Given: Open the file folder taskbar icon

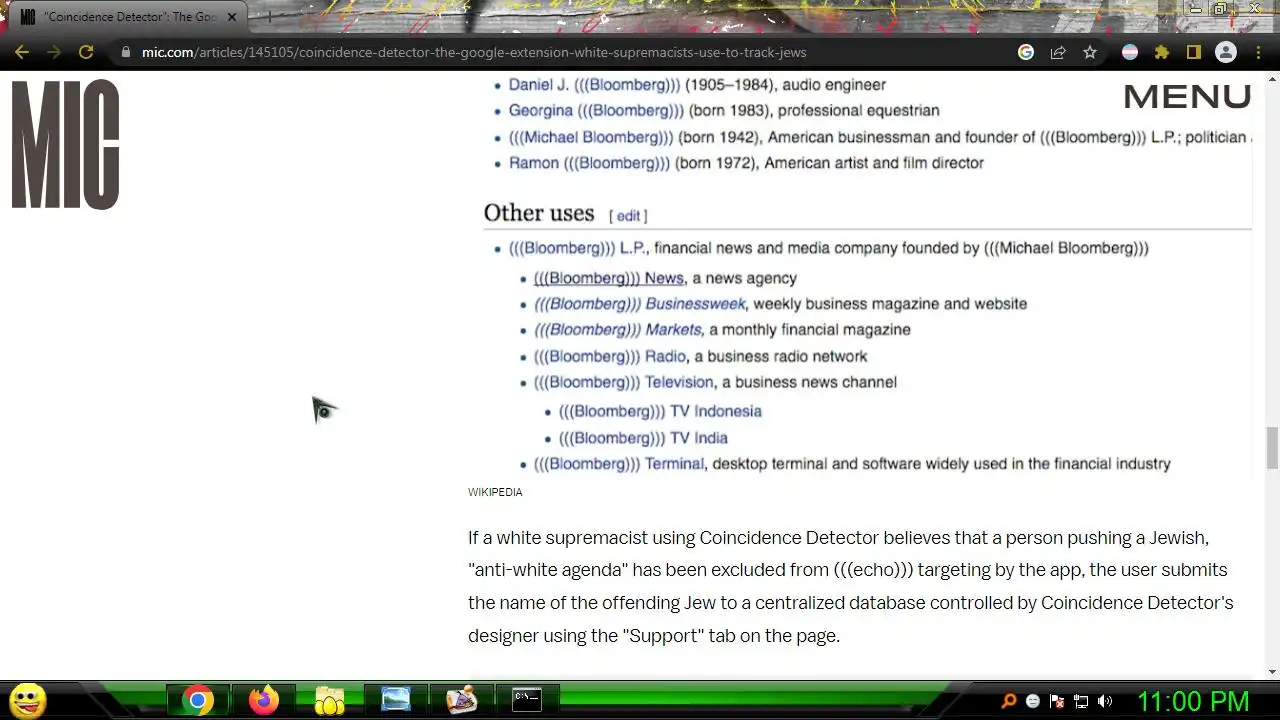Looking at the screenshot, I should [330, 700].
